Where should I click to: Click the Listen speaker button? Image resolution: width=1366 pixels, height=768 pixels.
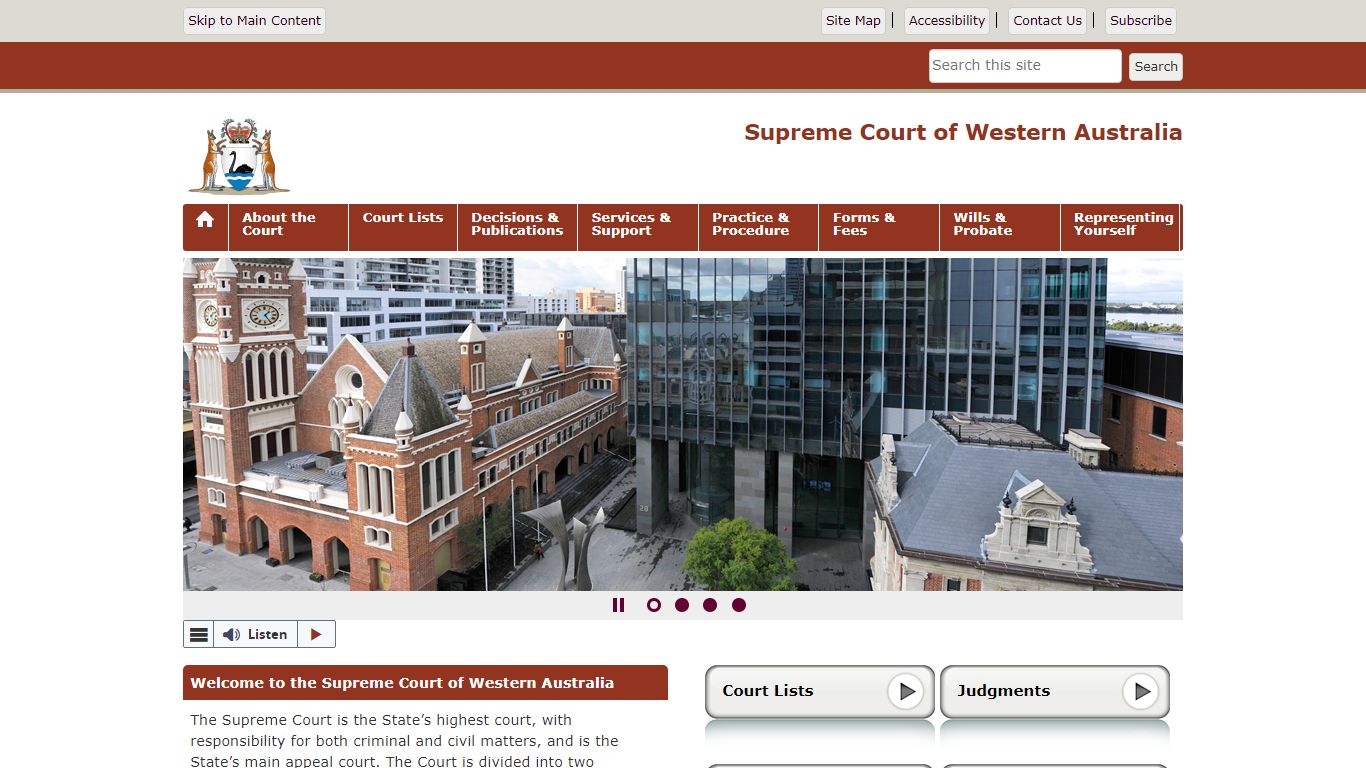(255, 634)
